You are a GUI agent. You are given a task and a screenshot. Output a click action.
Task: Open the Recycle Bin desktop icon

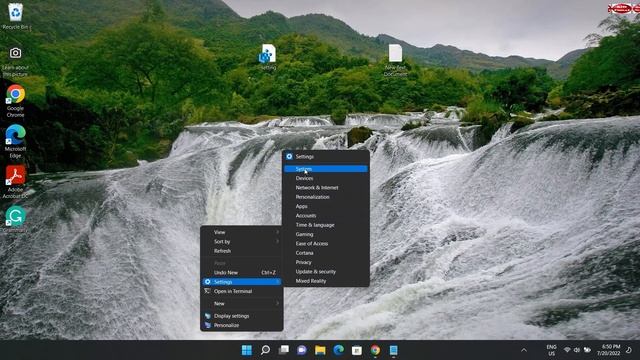click(15, 16)
